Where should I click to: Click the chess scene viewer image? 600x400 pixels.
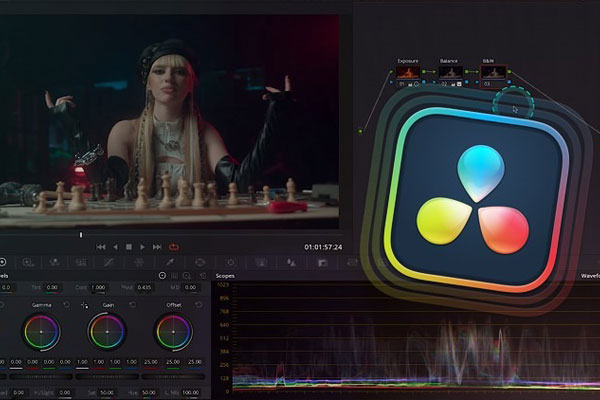point(169,122)
